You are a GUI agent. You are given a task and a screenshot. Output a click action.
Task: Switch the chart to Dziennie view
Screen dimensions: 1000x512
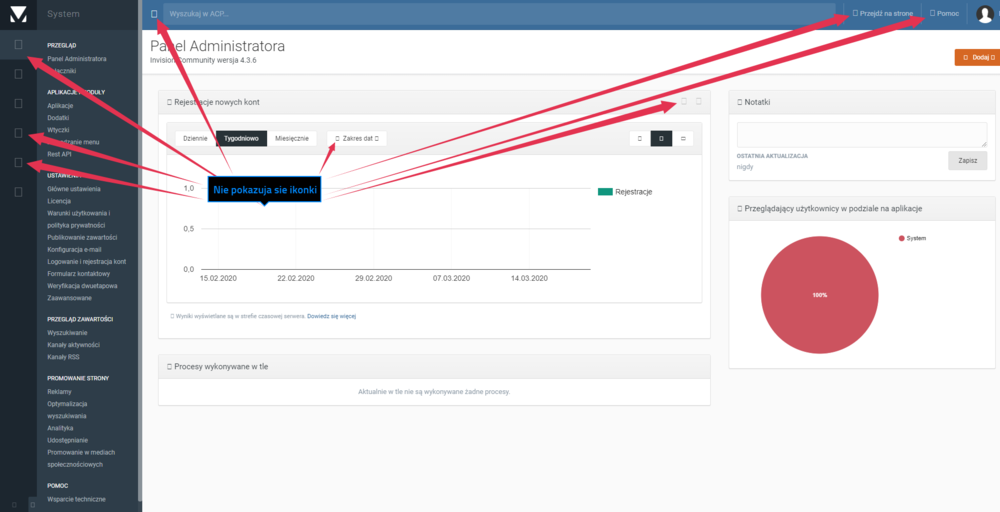pyautogui.click(x=195, y=138)
